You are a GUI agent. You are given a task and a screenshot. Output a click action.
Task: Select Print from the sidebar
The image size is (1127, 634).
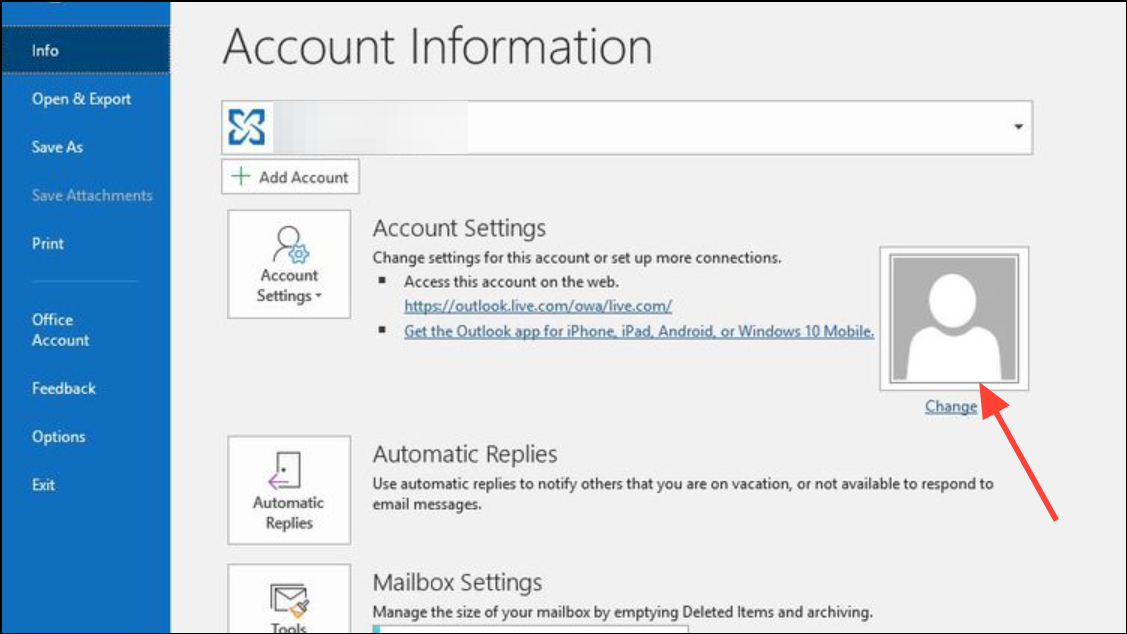click(48, 243)
